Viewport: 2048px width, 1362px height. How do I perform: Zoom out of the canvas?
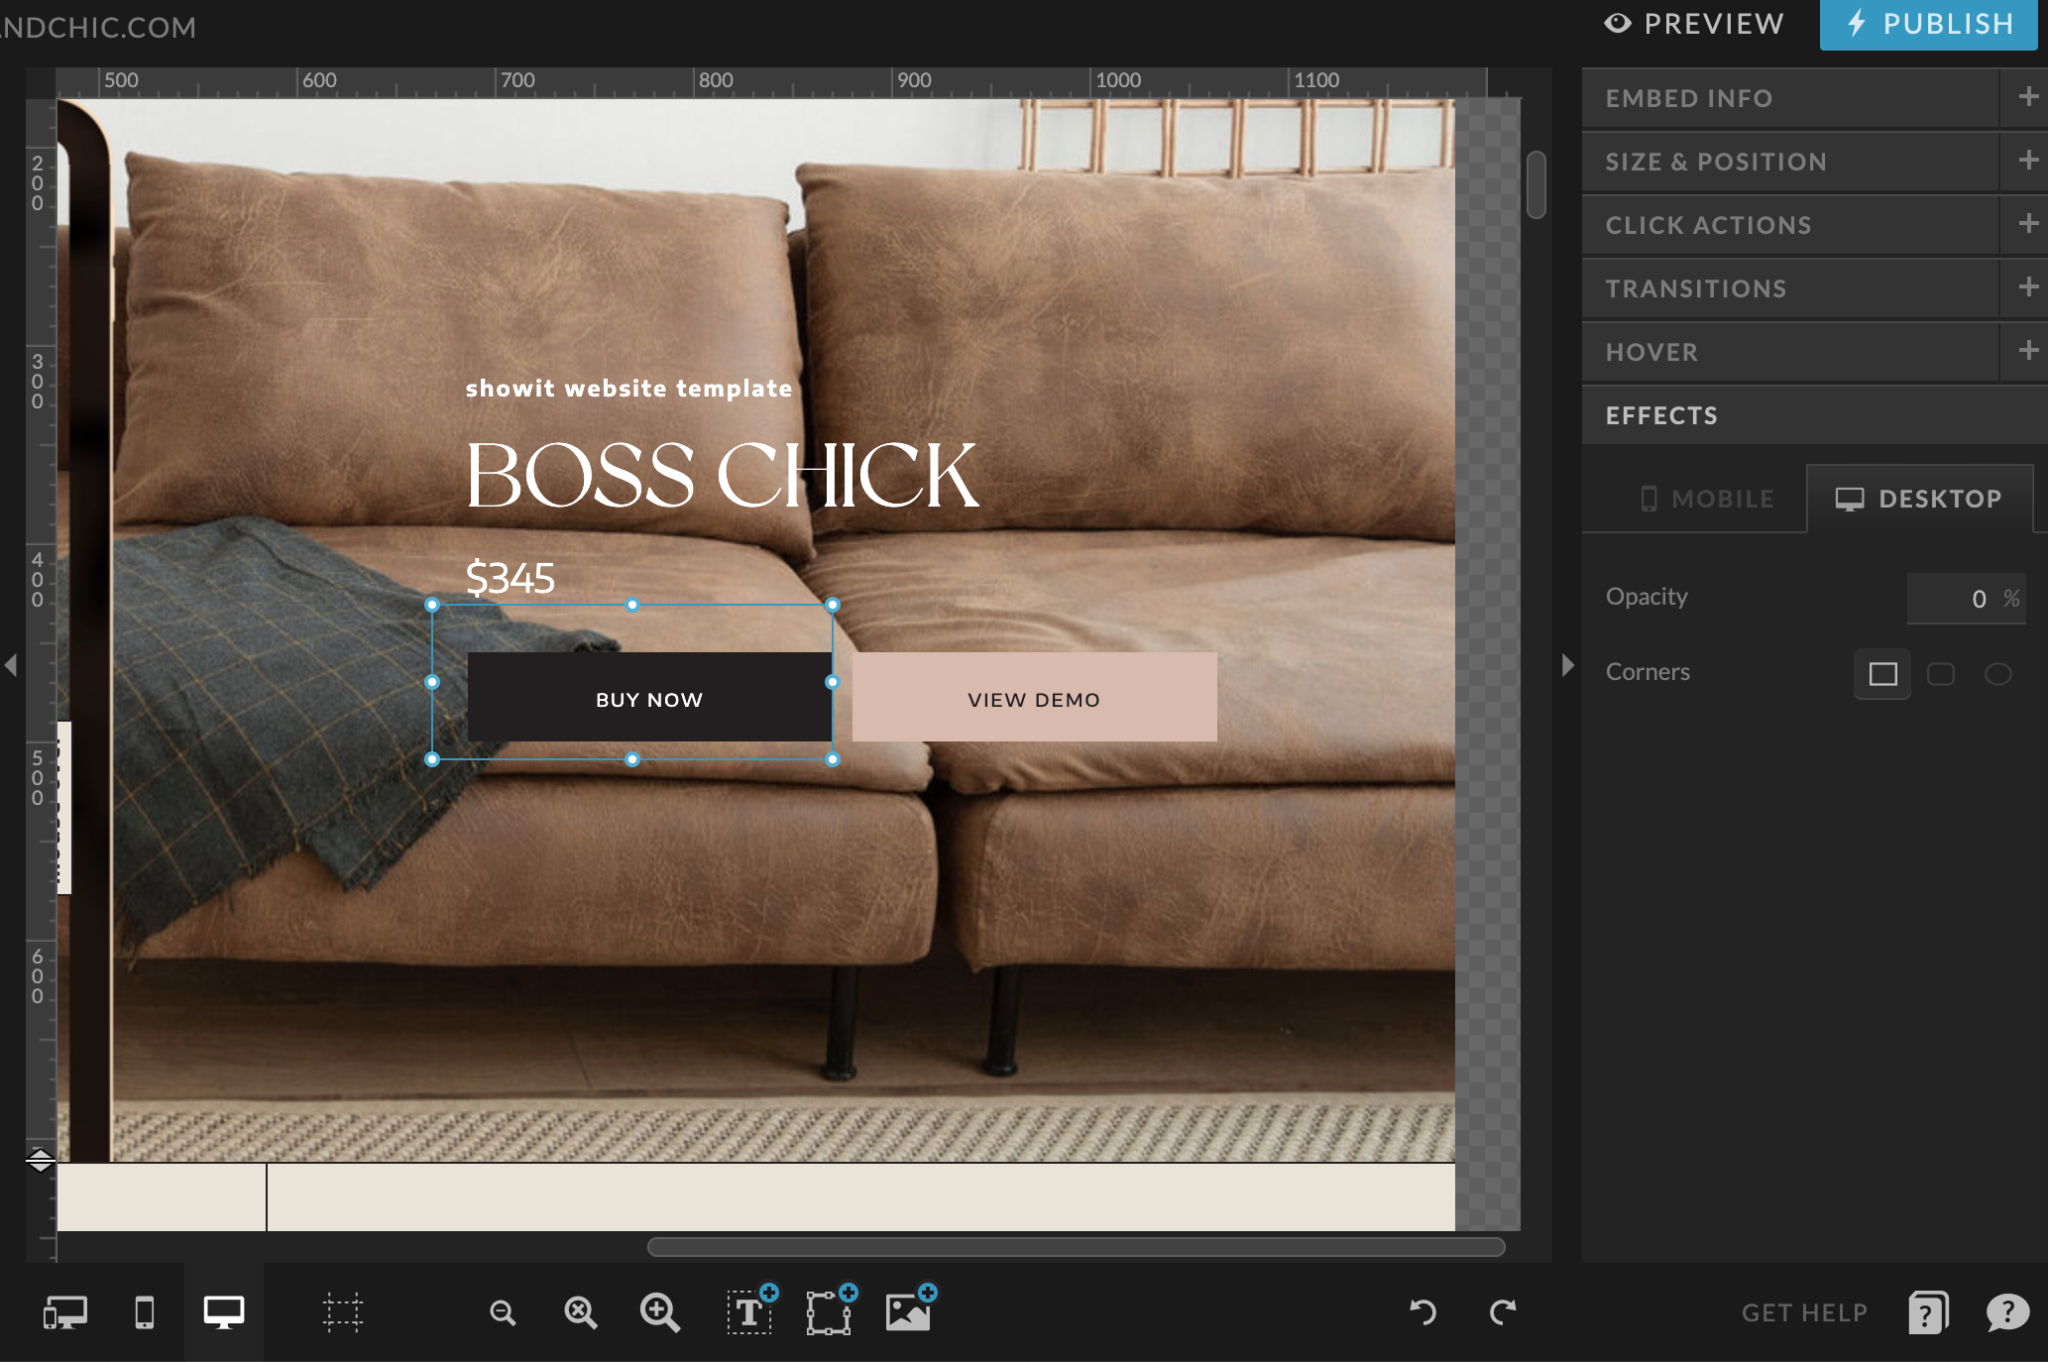(505, 1313)
